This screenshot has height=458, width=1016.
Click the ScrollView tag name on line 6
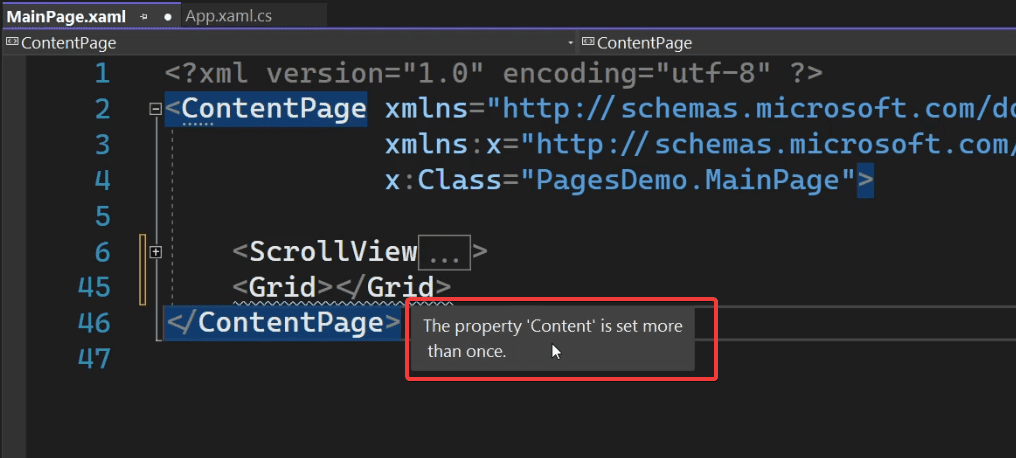click(333, 252)
